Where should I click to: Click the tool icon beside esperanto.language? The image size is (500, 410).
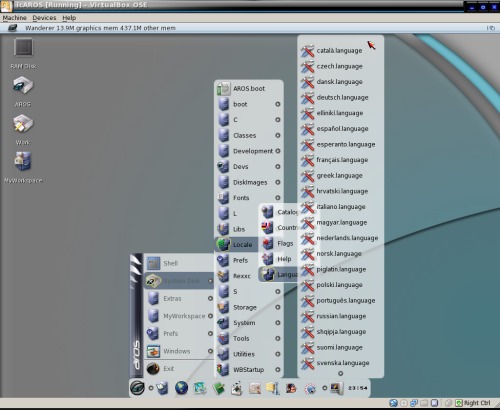coord(307,144)
